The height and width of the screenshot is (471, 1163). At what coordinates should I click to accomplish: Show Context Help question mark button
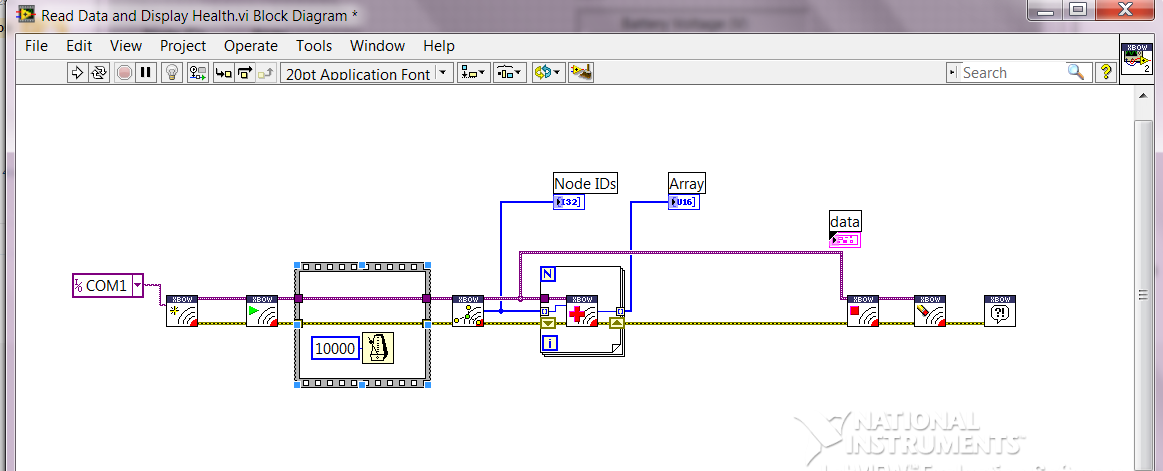(1106, 73)
